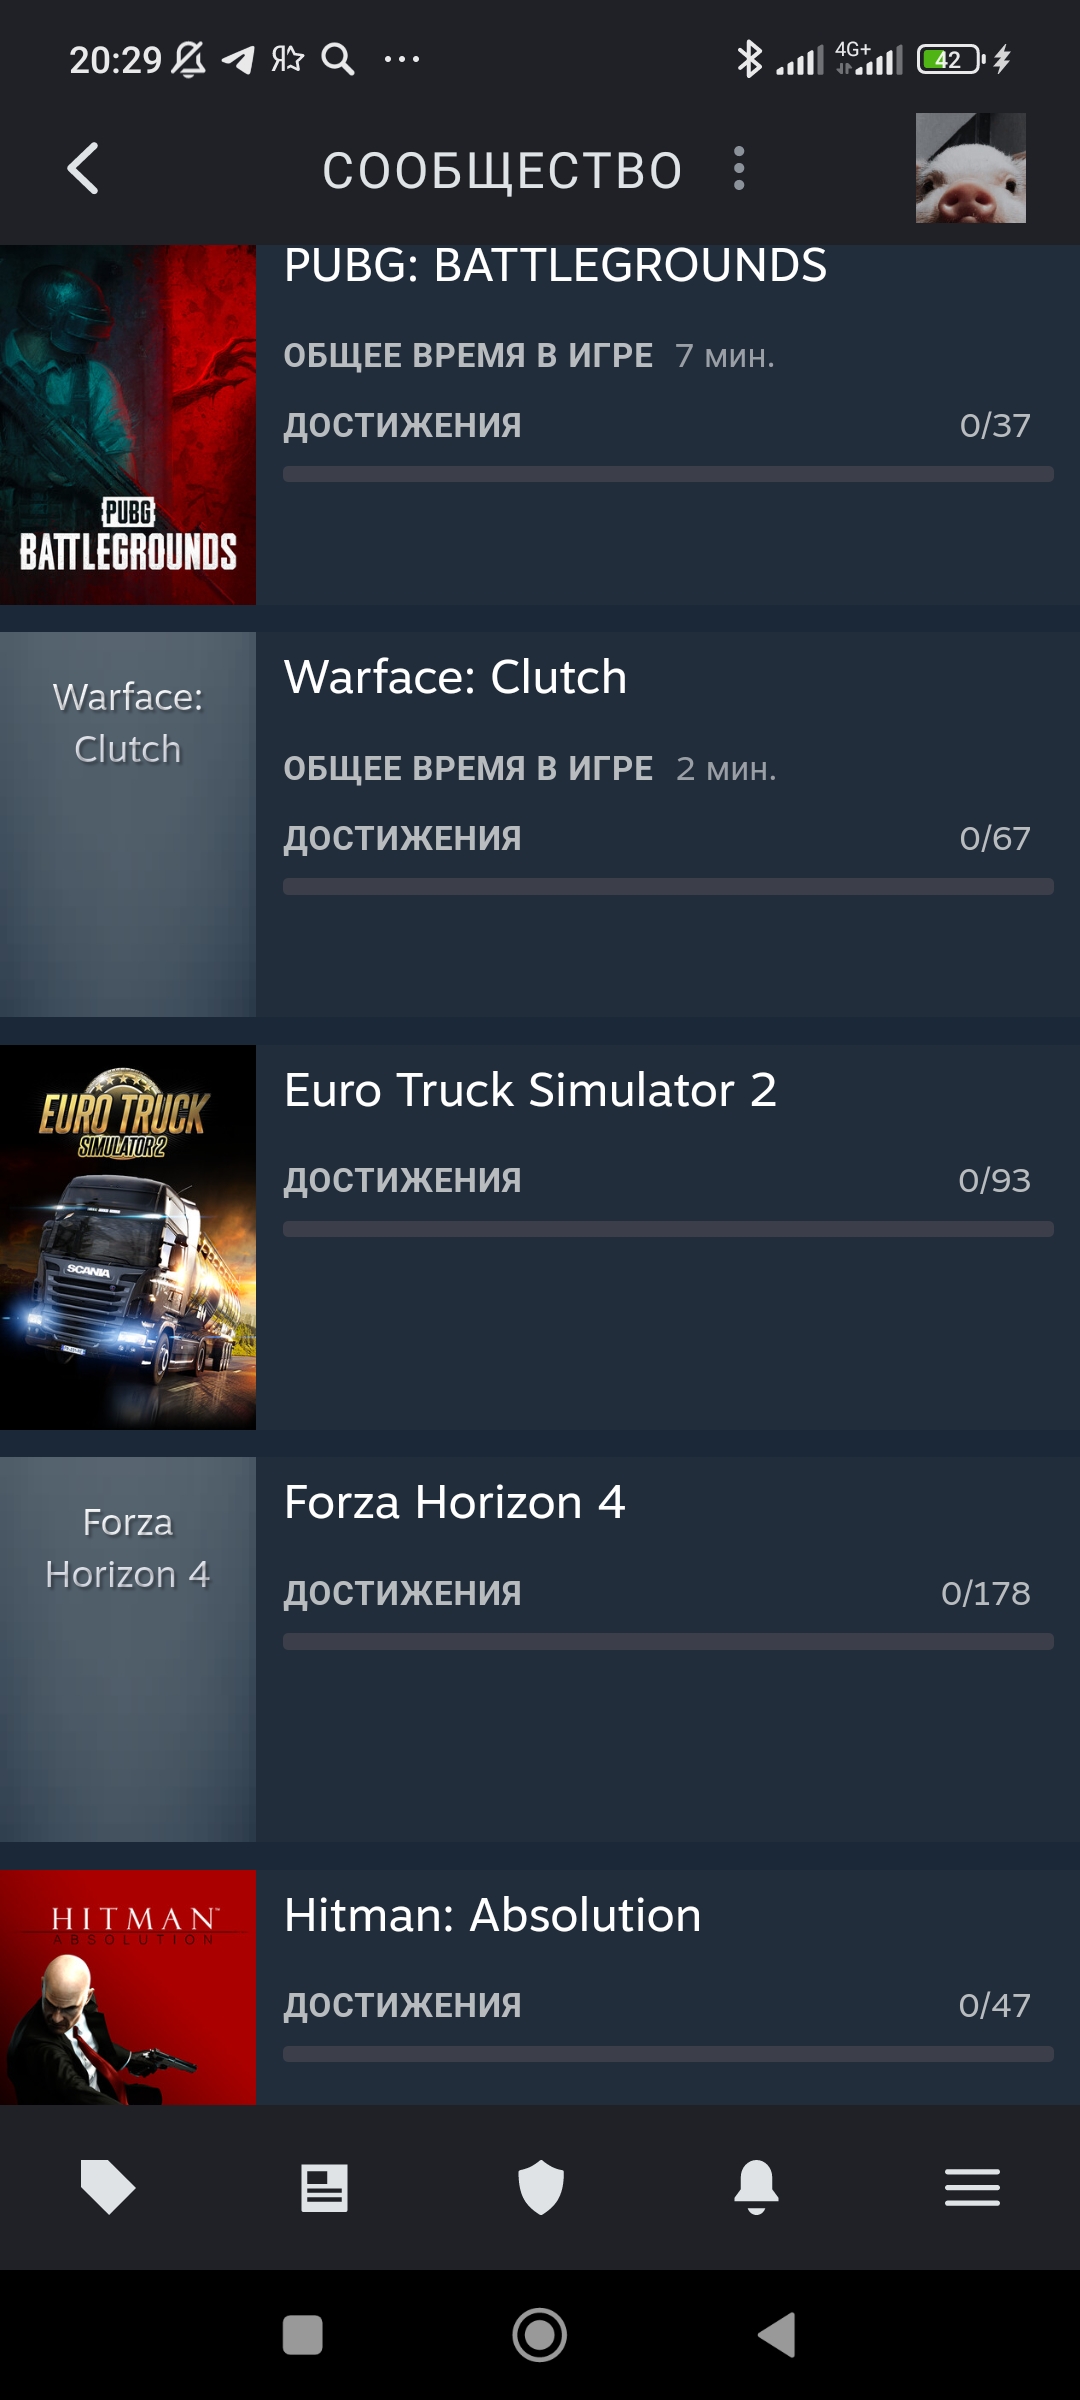1080x2400 pixels.
Task: Open the Steam Guard shield tab
Action: point(541,2187)
